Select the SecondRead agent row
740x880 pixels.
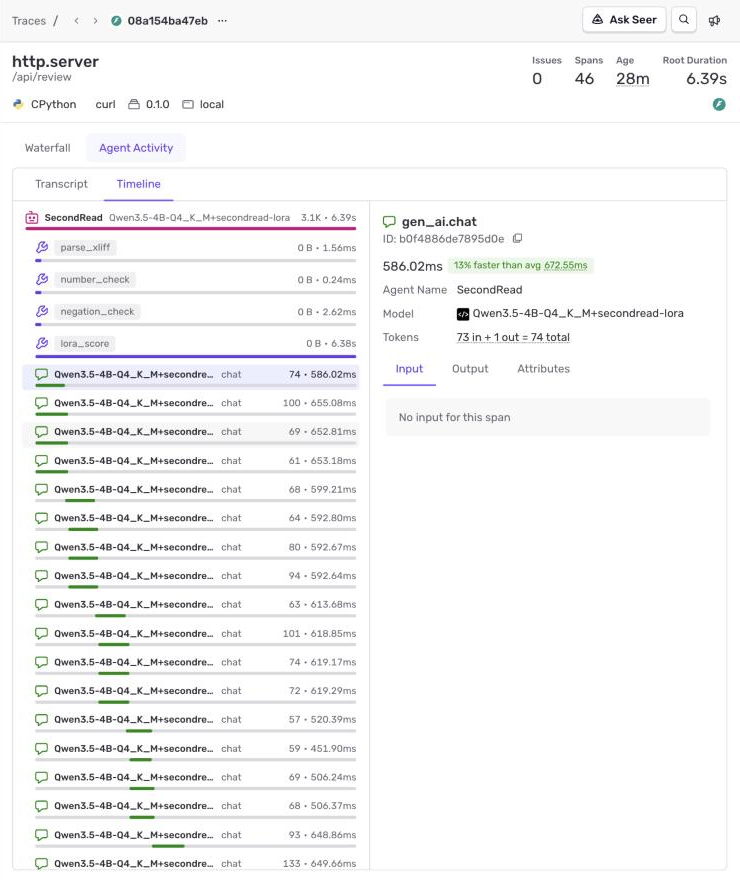click(191, 218)
